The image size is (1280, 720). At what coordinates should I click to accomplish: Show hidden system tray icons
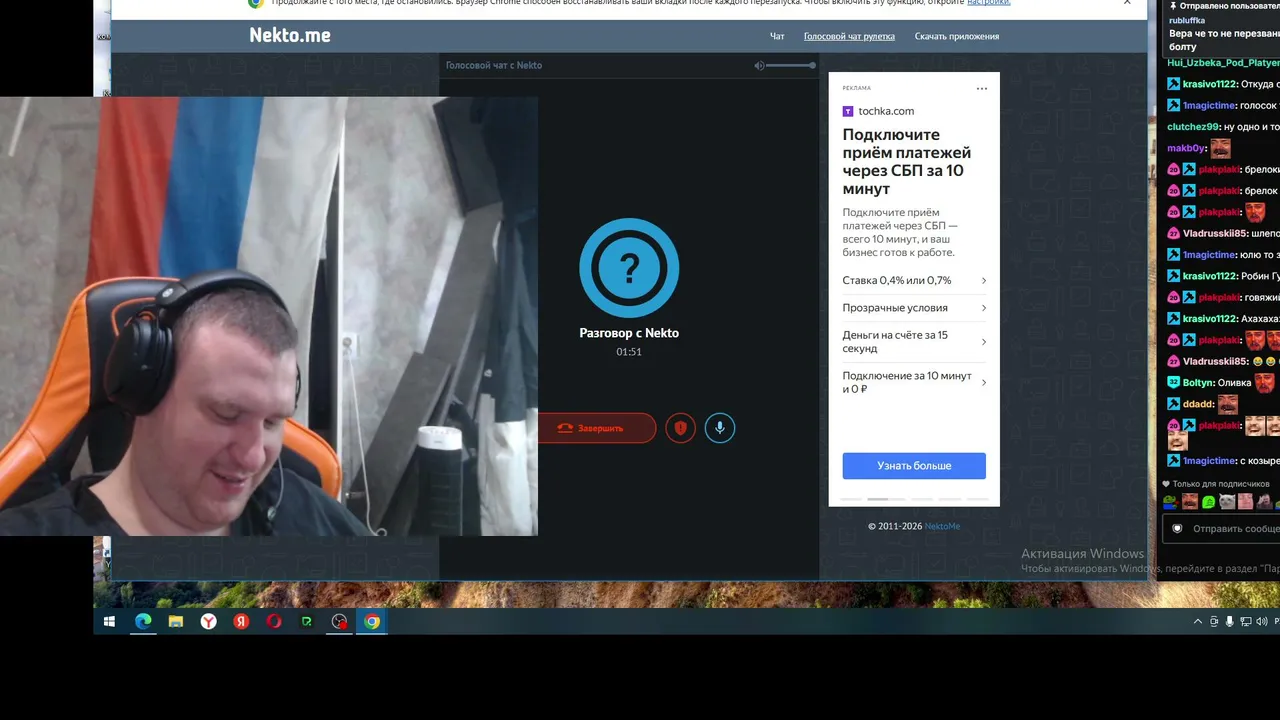1198,622
